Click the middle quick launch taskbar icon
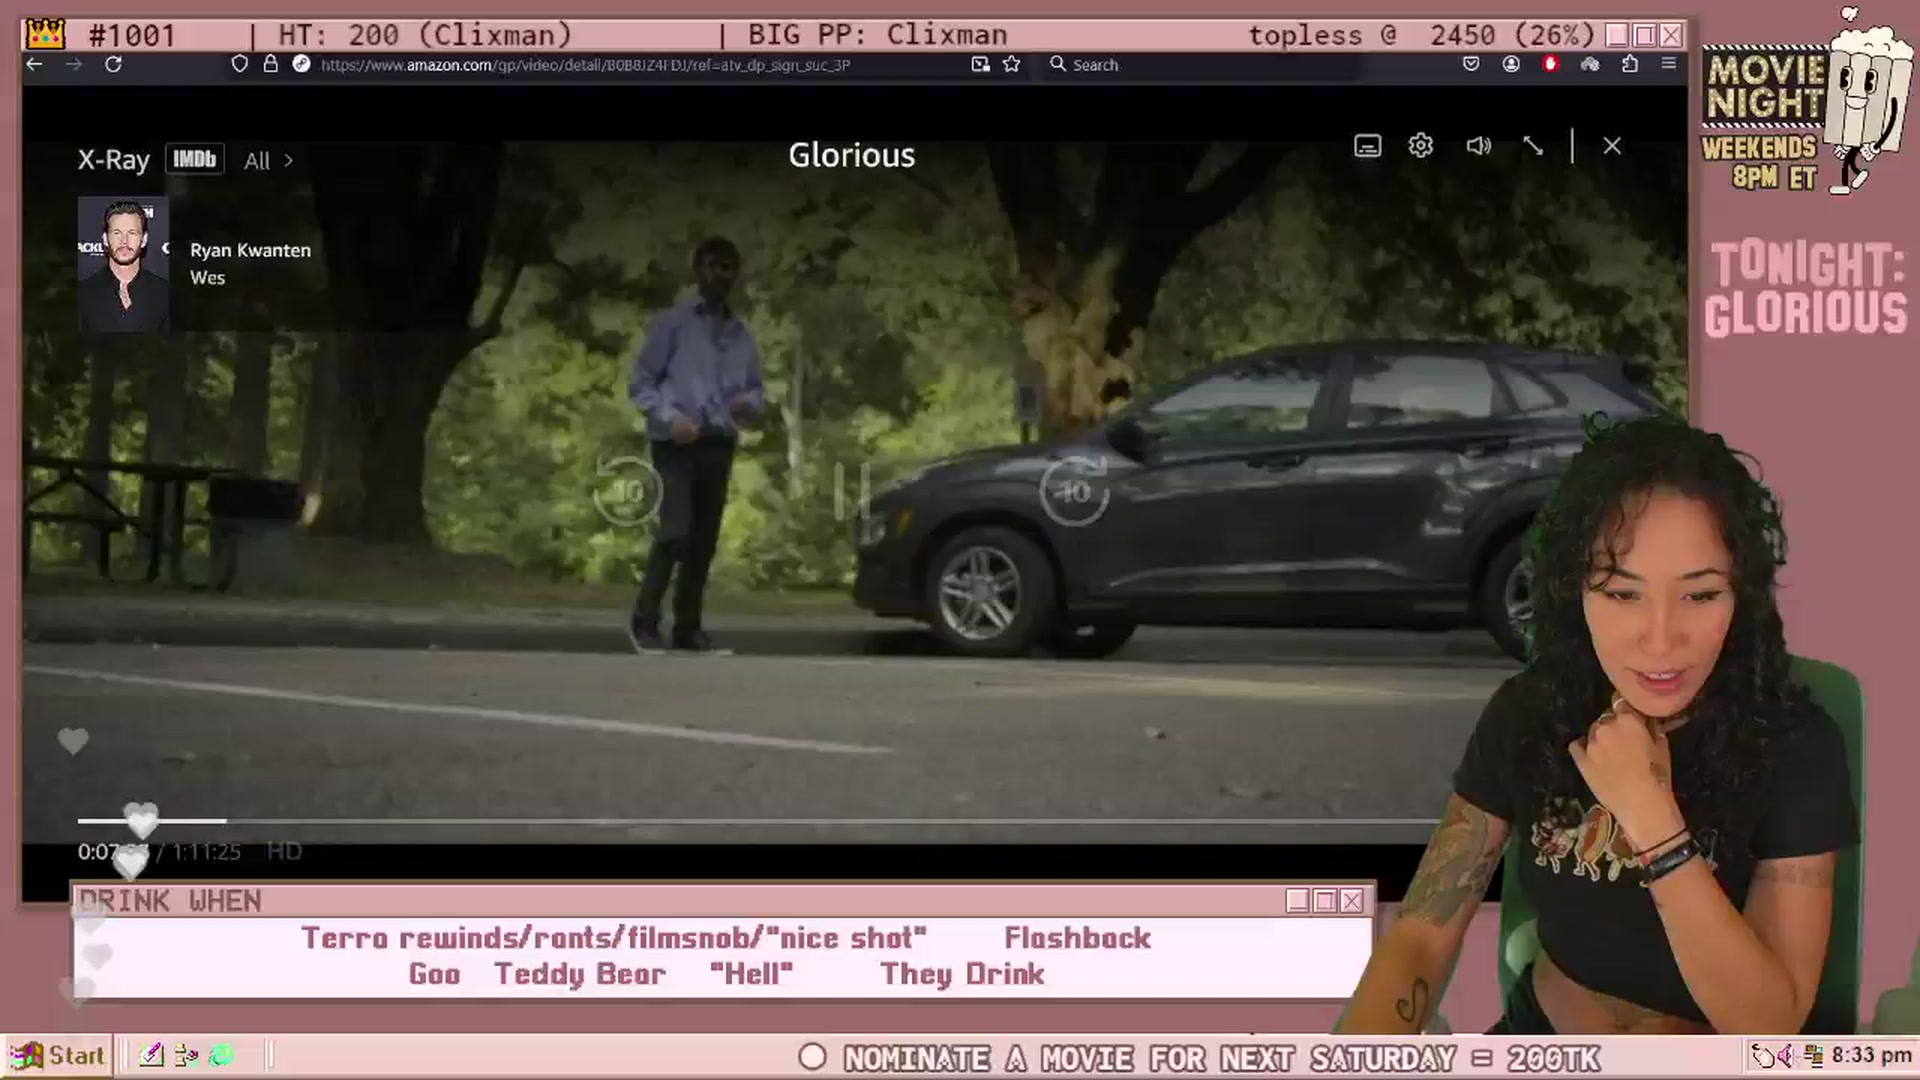The image size is (1920, 1080). (x=186, y=1055)
